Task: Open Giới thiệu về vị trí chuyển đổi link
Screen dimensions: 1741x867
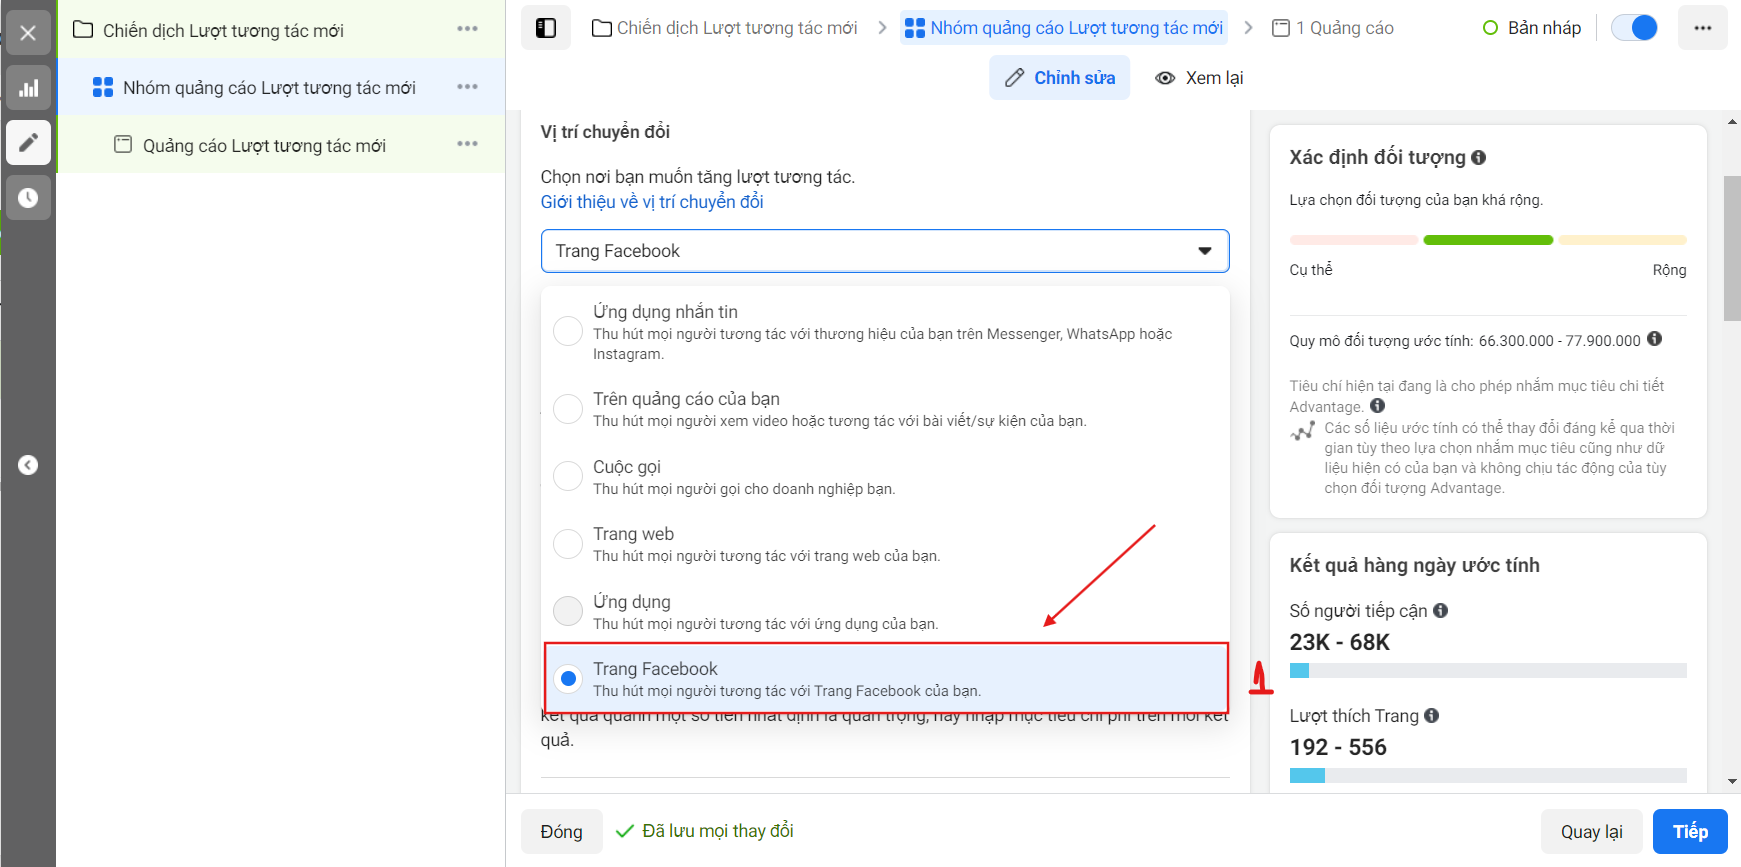Action: [652, 202]
